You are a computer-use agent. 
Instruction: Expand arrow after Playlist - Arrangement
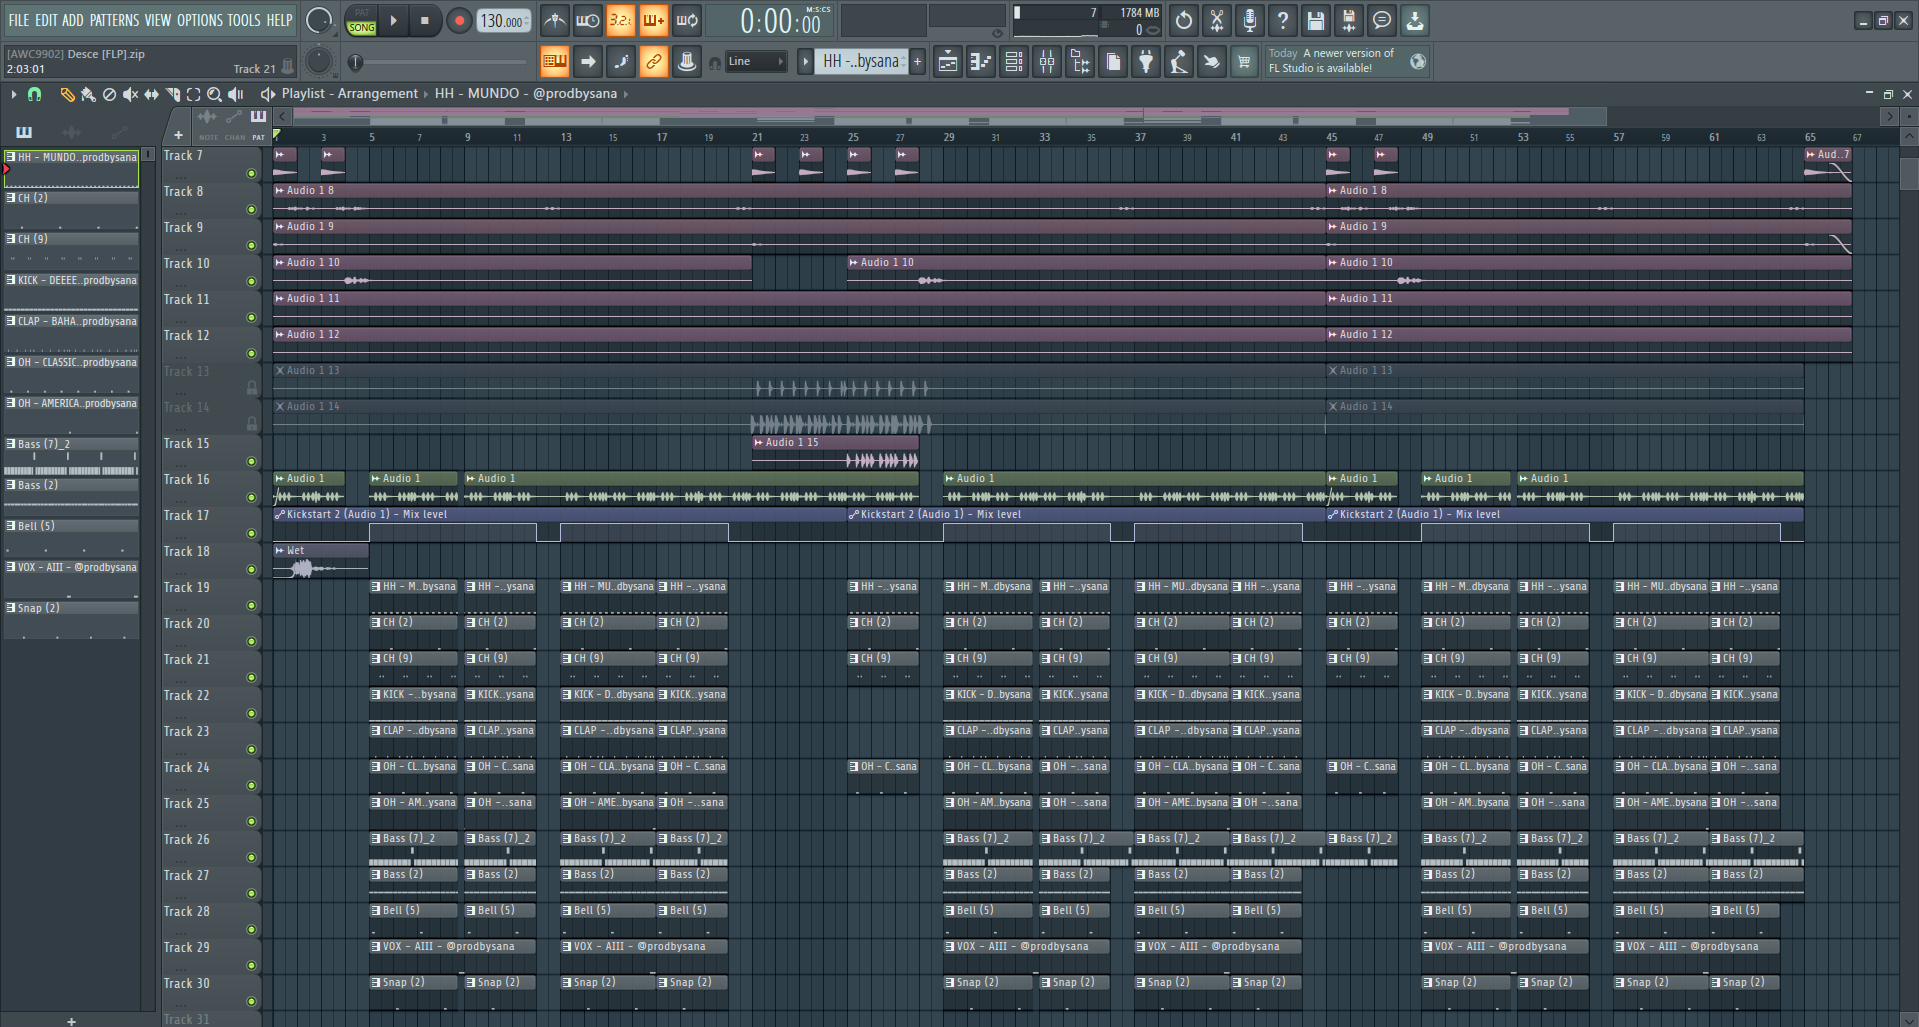click(425, 94)
